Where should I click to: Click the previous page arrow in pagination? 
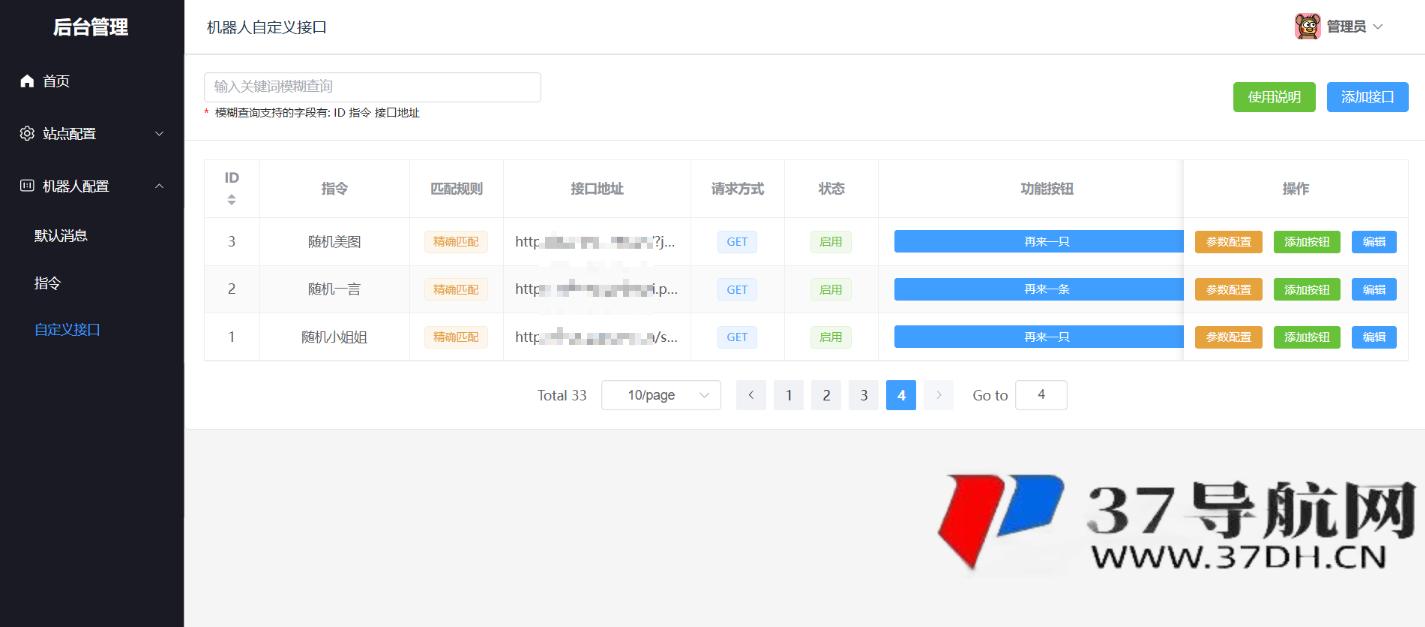tap(751, 395)
